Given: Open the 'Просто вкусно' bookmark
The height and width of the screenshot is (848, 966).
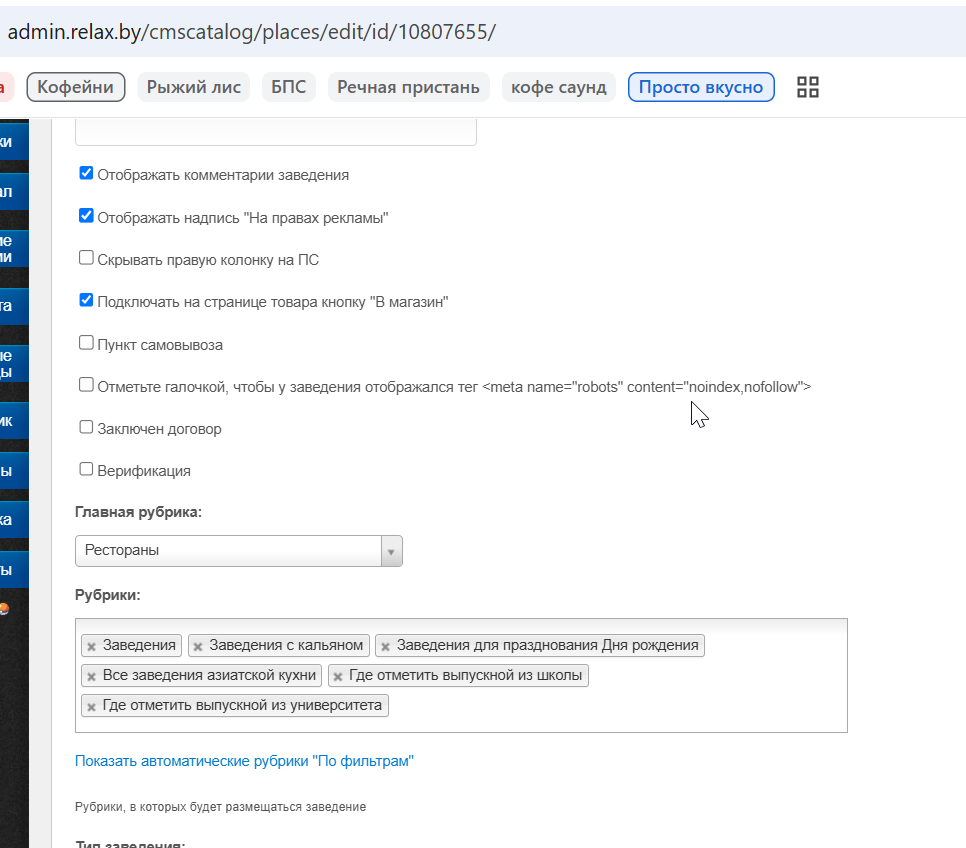Looking at the screenshot, I should pyautogui.click(x=701, y=87).
